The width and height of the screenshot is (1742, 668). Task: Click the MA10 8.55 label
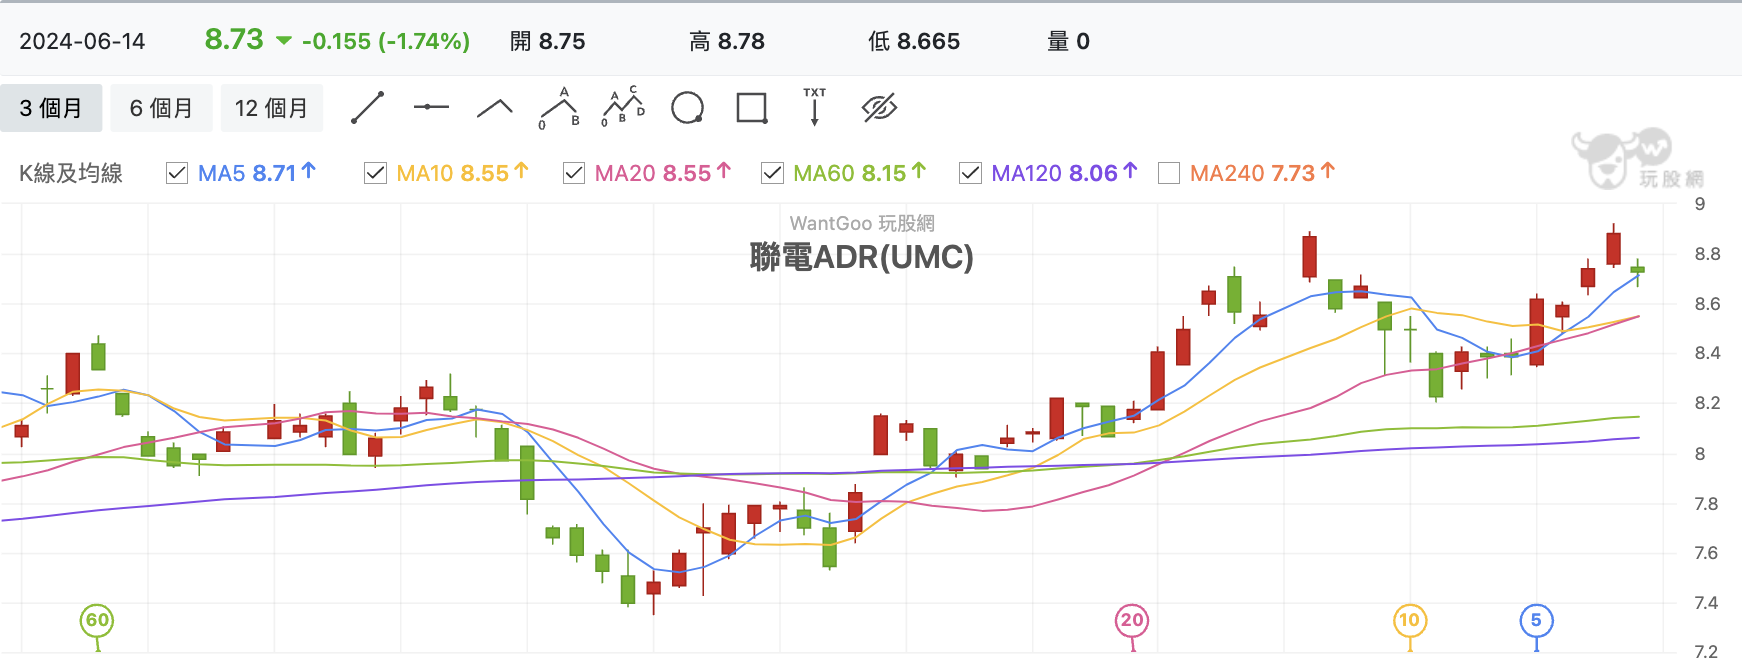[x=462, y=173]
